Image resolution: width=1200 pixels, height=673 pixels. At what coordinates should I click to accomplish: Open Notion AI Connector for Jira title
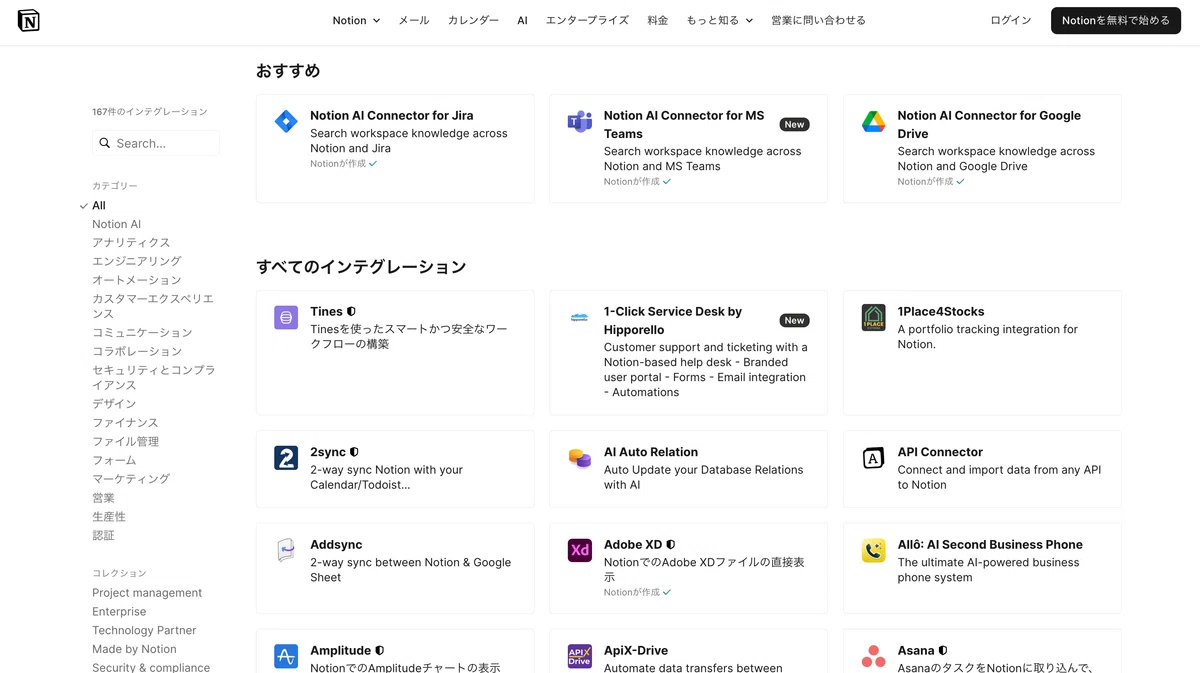[x=392, y=116]
